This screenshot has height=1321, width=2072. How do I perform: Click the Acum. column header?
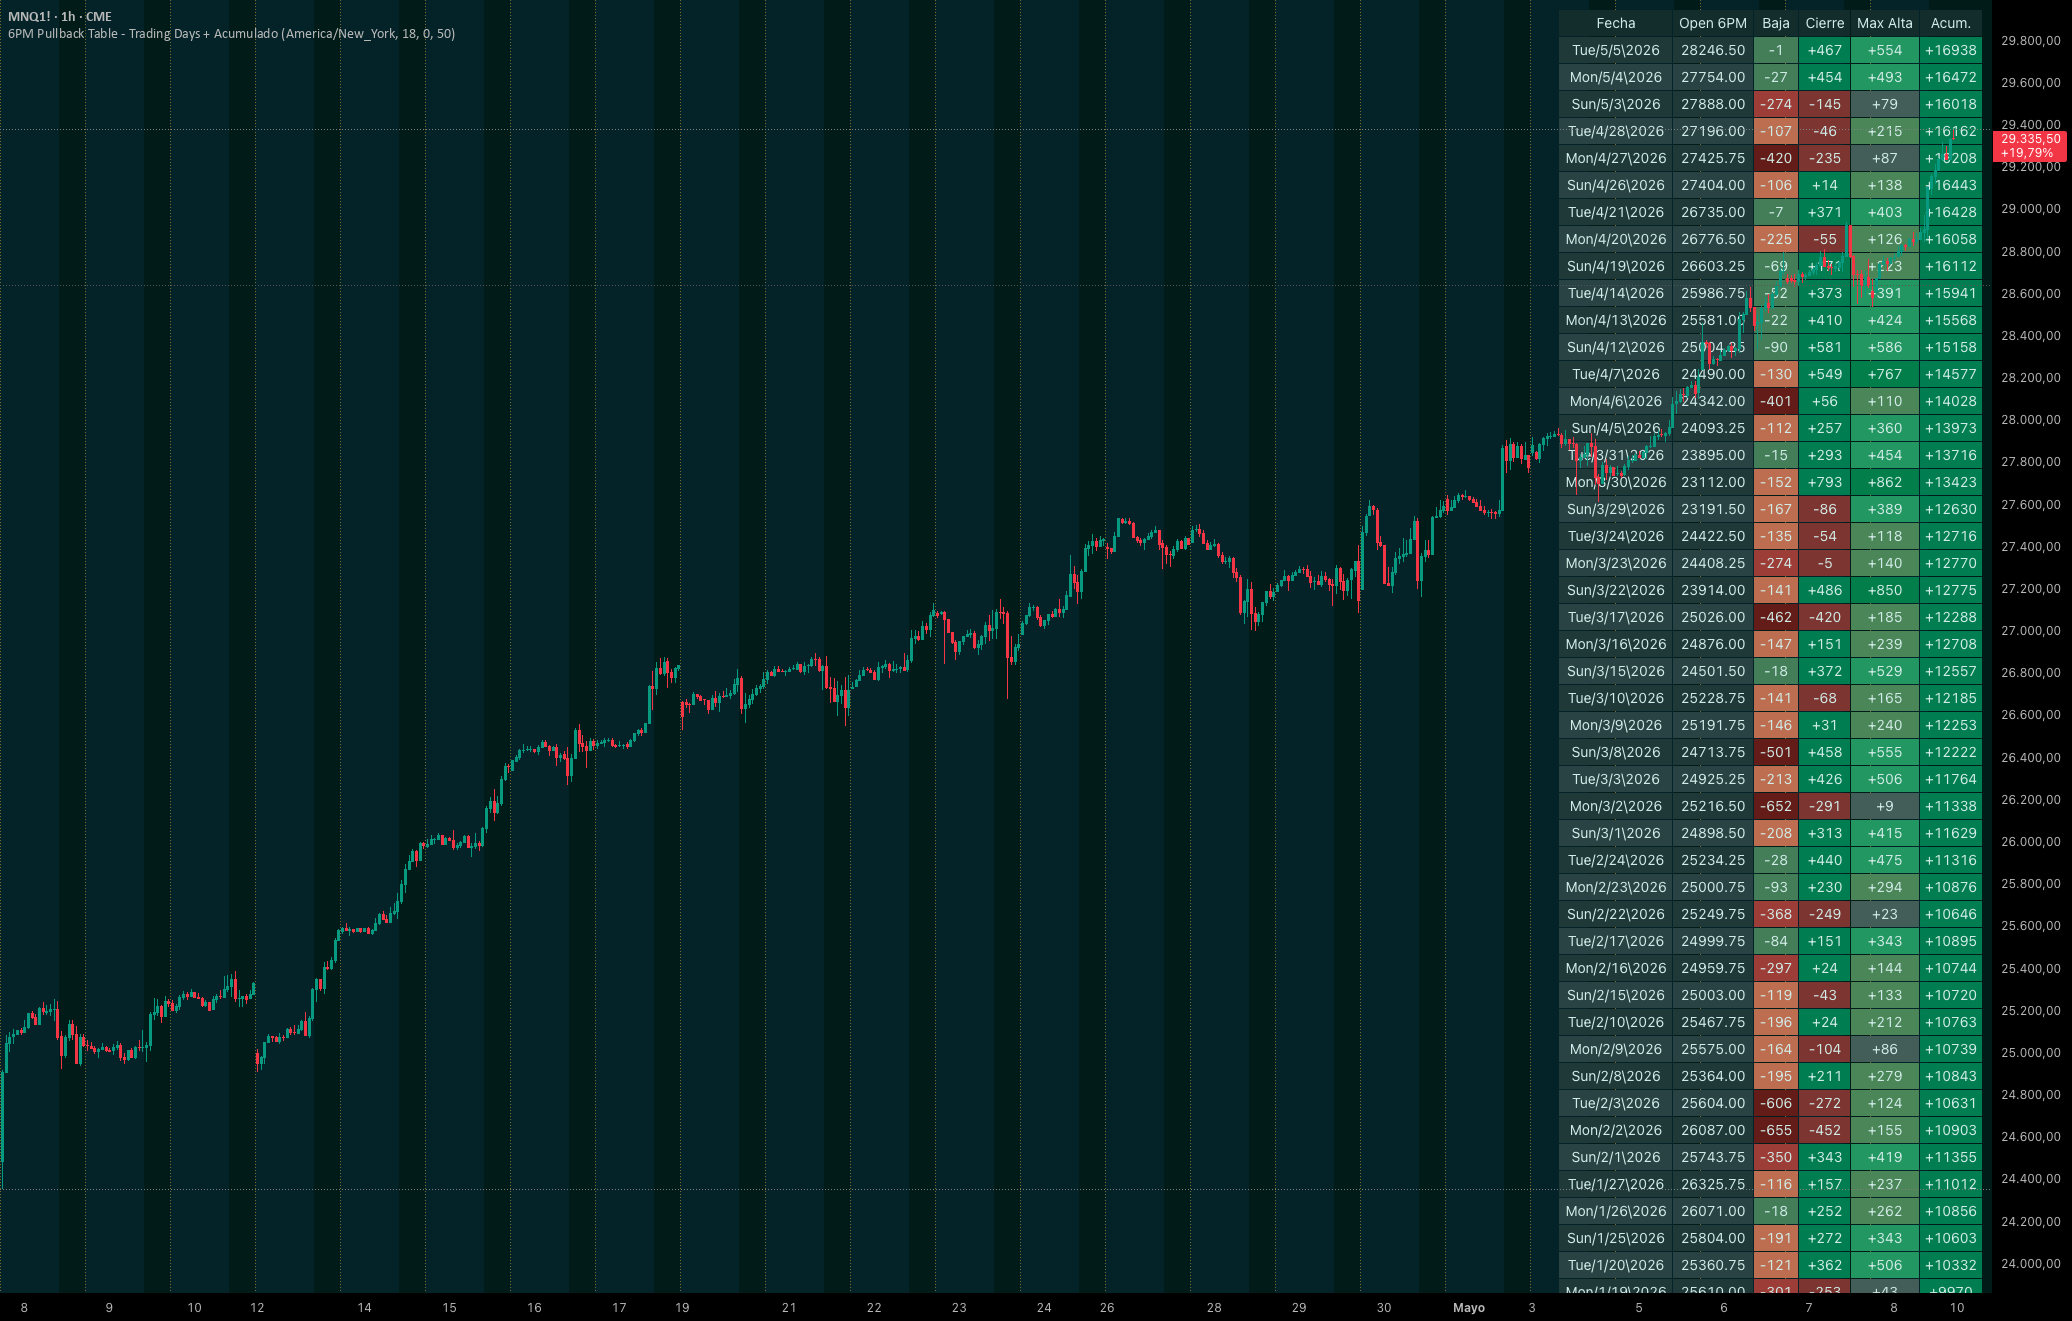(1951, 23)
